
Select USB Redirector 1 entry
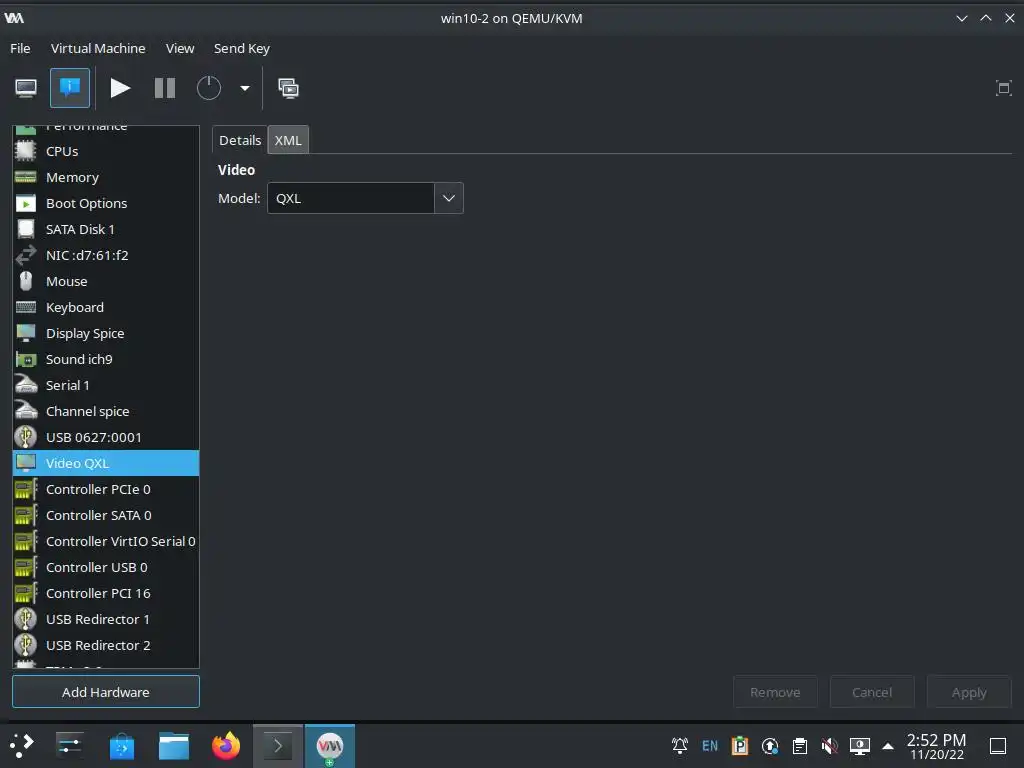point(106,619)
